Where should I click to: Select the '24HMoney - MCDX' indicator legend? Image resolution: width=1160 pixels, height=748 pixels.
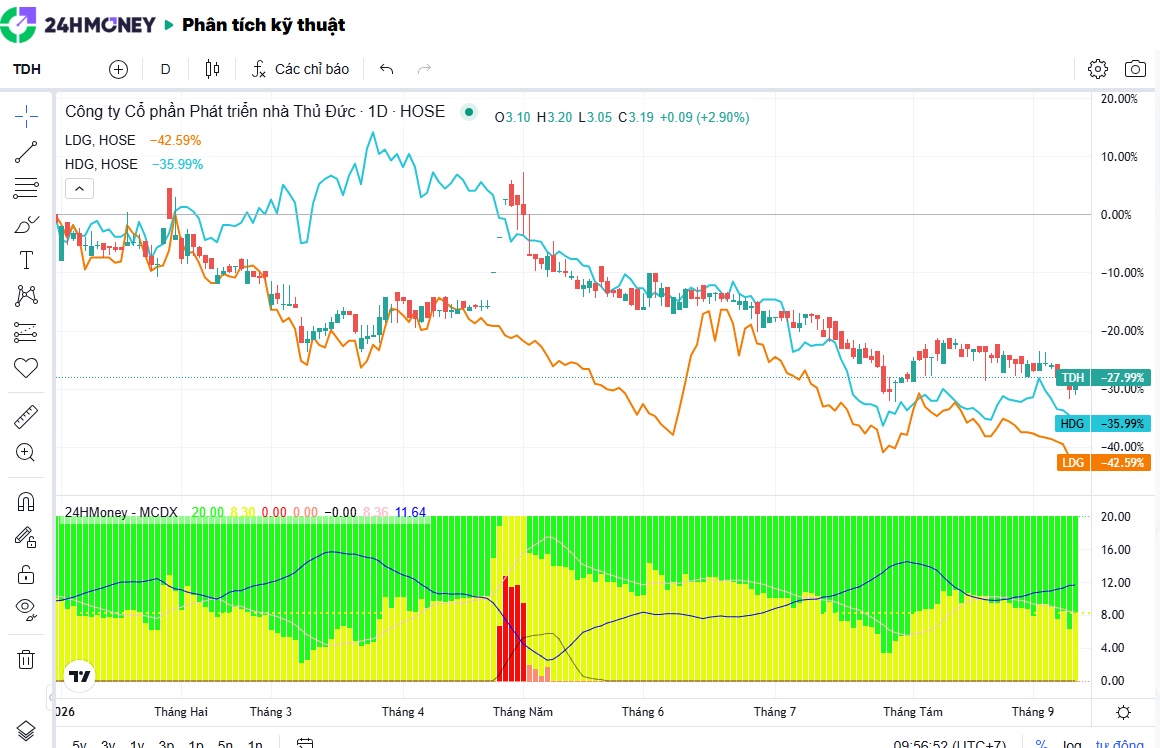pyautogui.click(x=121, y=512)
